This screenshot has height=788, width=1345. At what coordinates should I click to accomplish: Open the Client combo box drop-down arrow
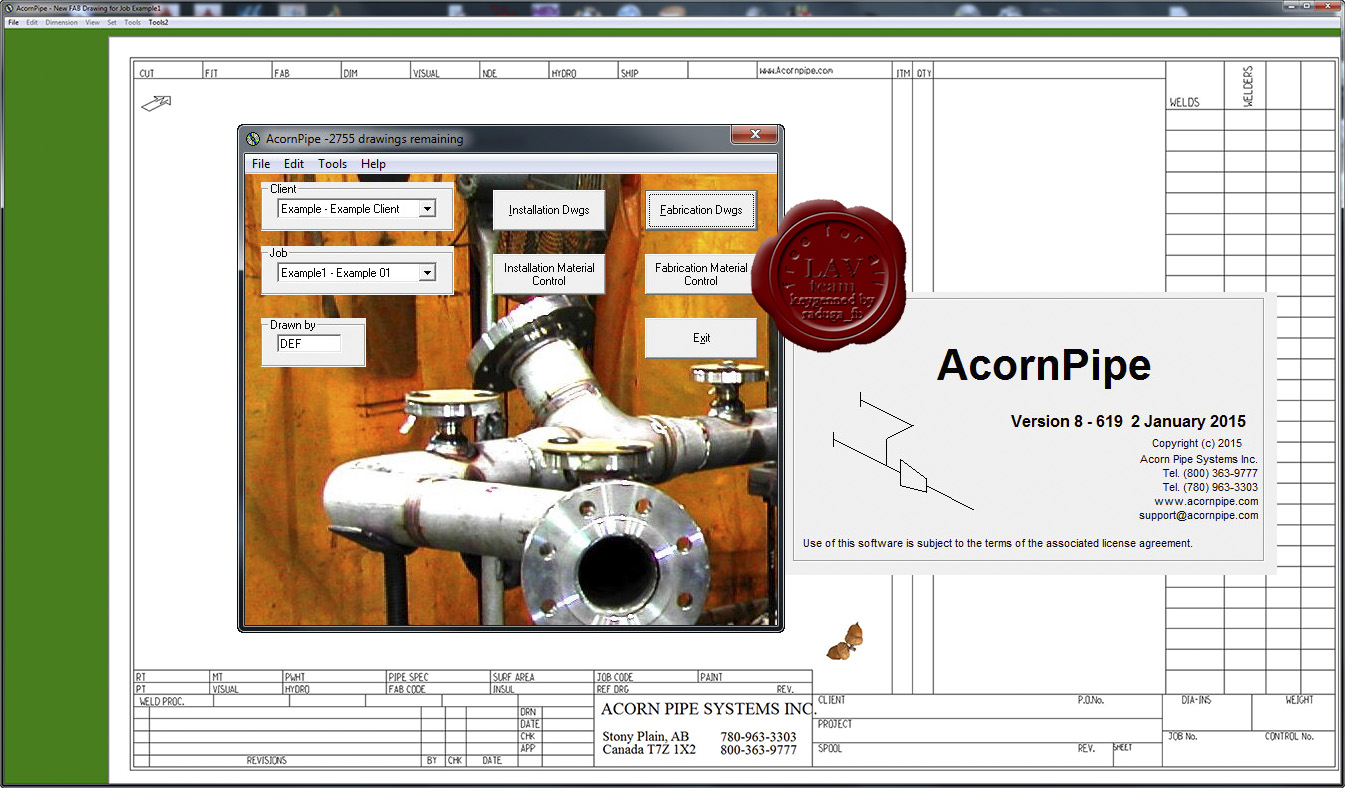click(x=427, y=209)
